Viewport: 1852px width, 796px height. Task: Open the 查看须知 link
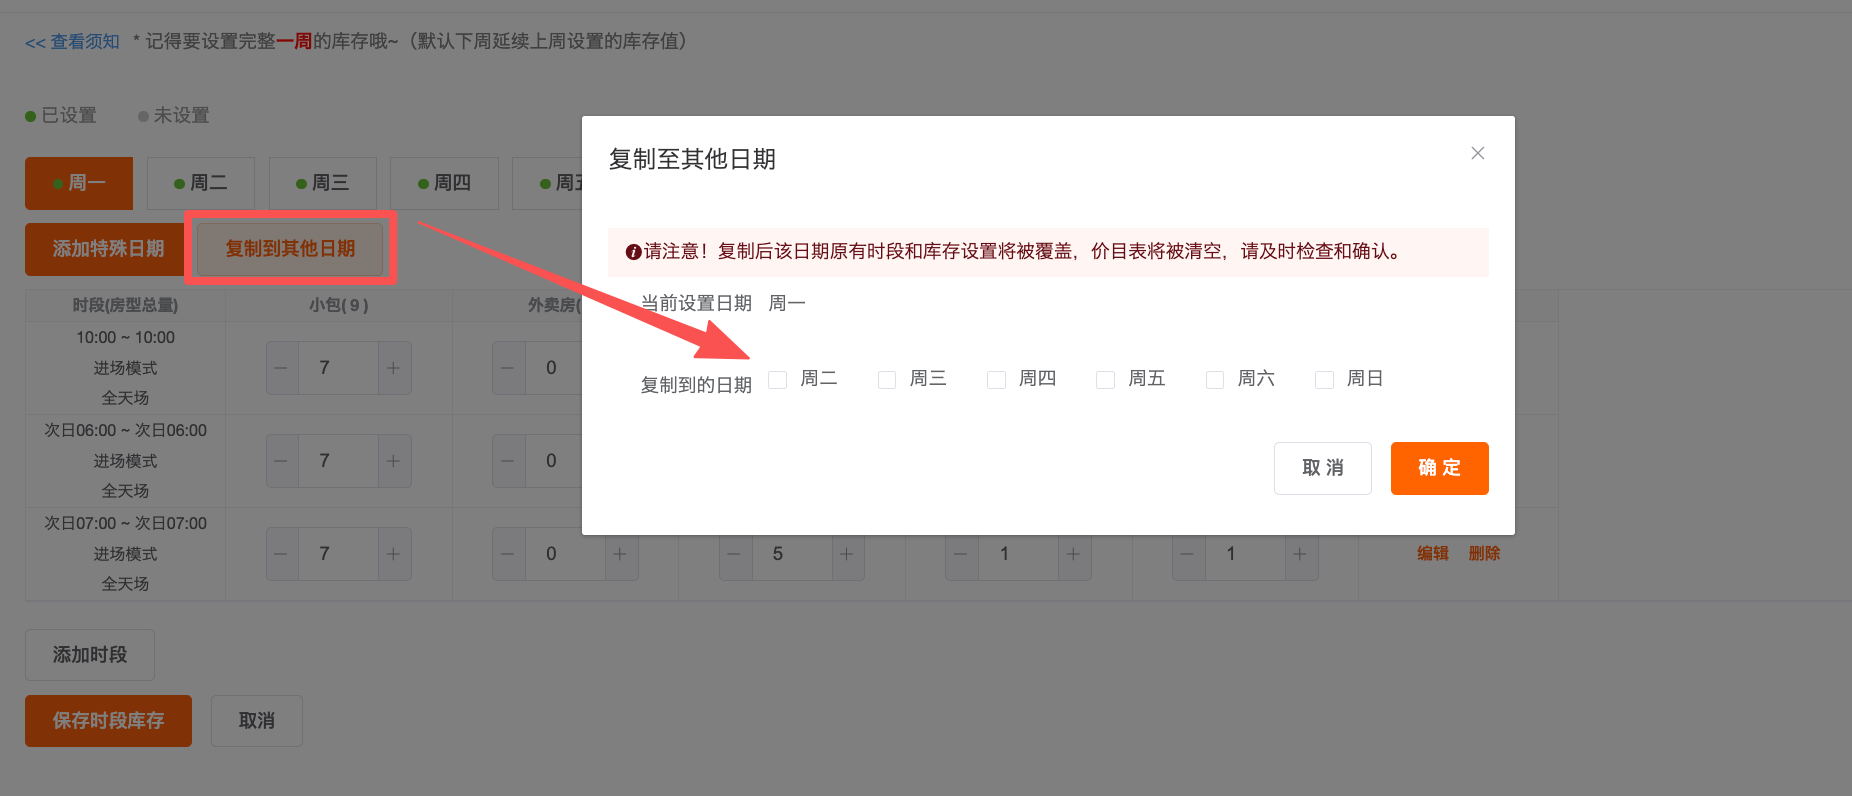coord(72,42)
